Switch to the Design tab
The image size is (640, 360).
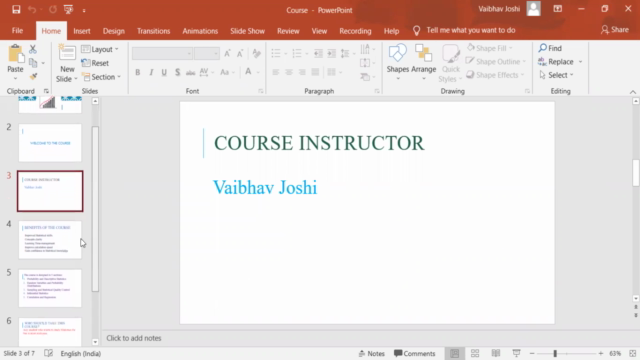pos(113,31)
